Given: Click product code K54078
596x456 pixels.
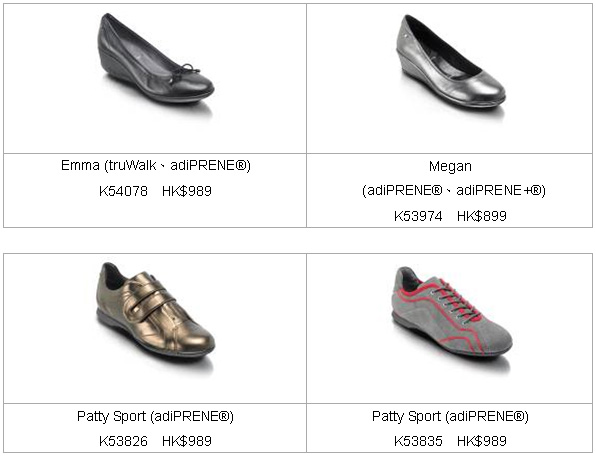Looking at the screenshot, I should [123, 191].
